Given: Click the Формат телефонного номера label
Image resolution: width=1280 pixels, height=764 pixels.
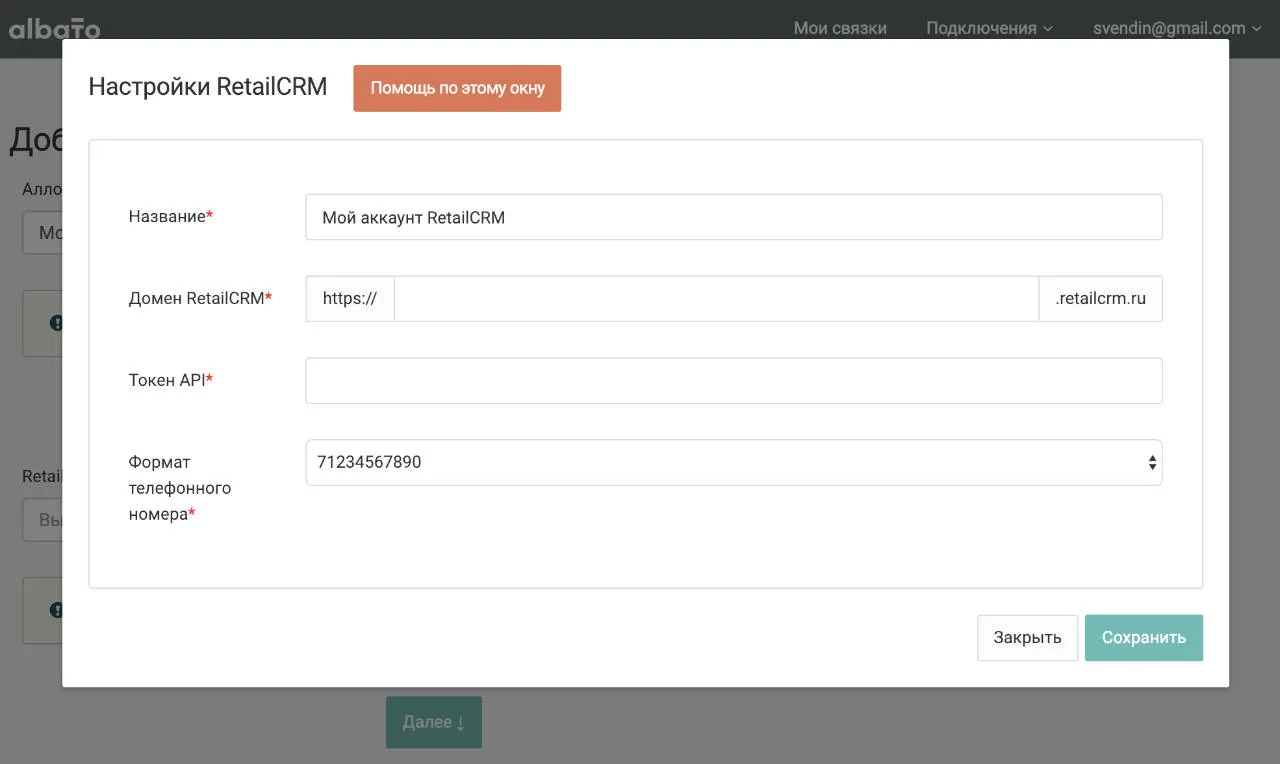Looking at the screenshot, I should pyautogui.click(x=180, y=488).
